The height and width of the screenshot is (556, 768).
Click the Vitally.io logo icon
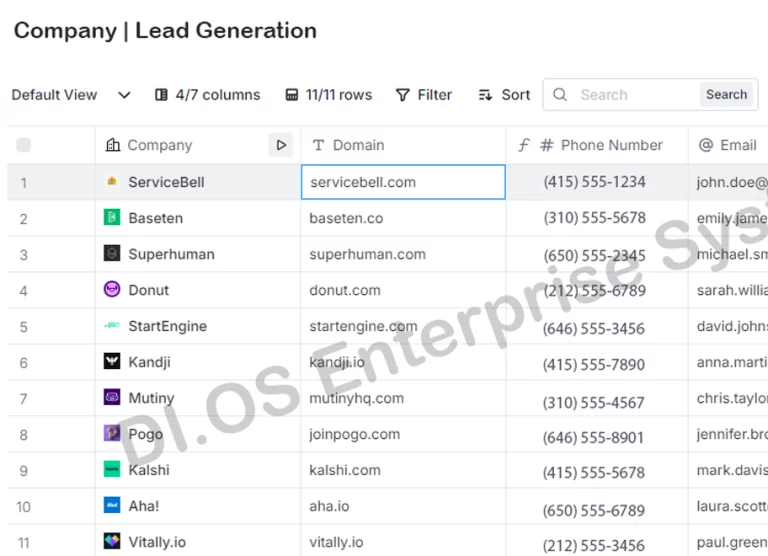(112, 541)
